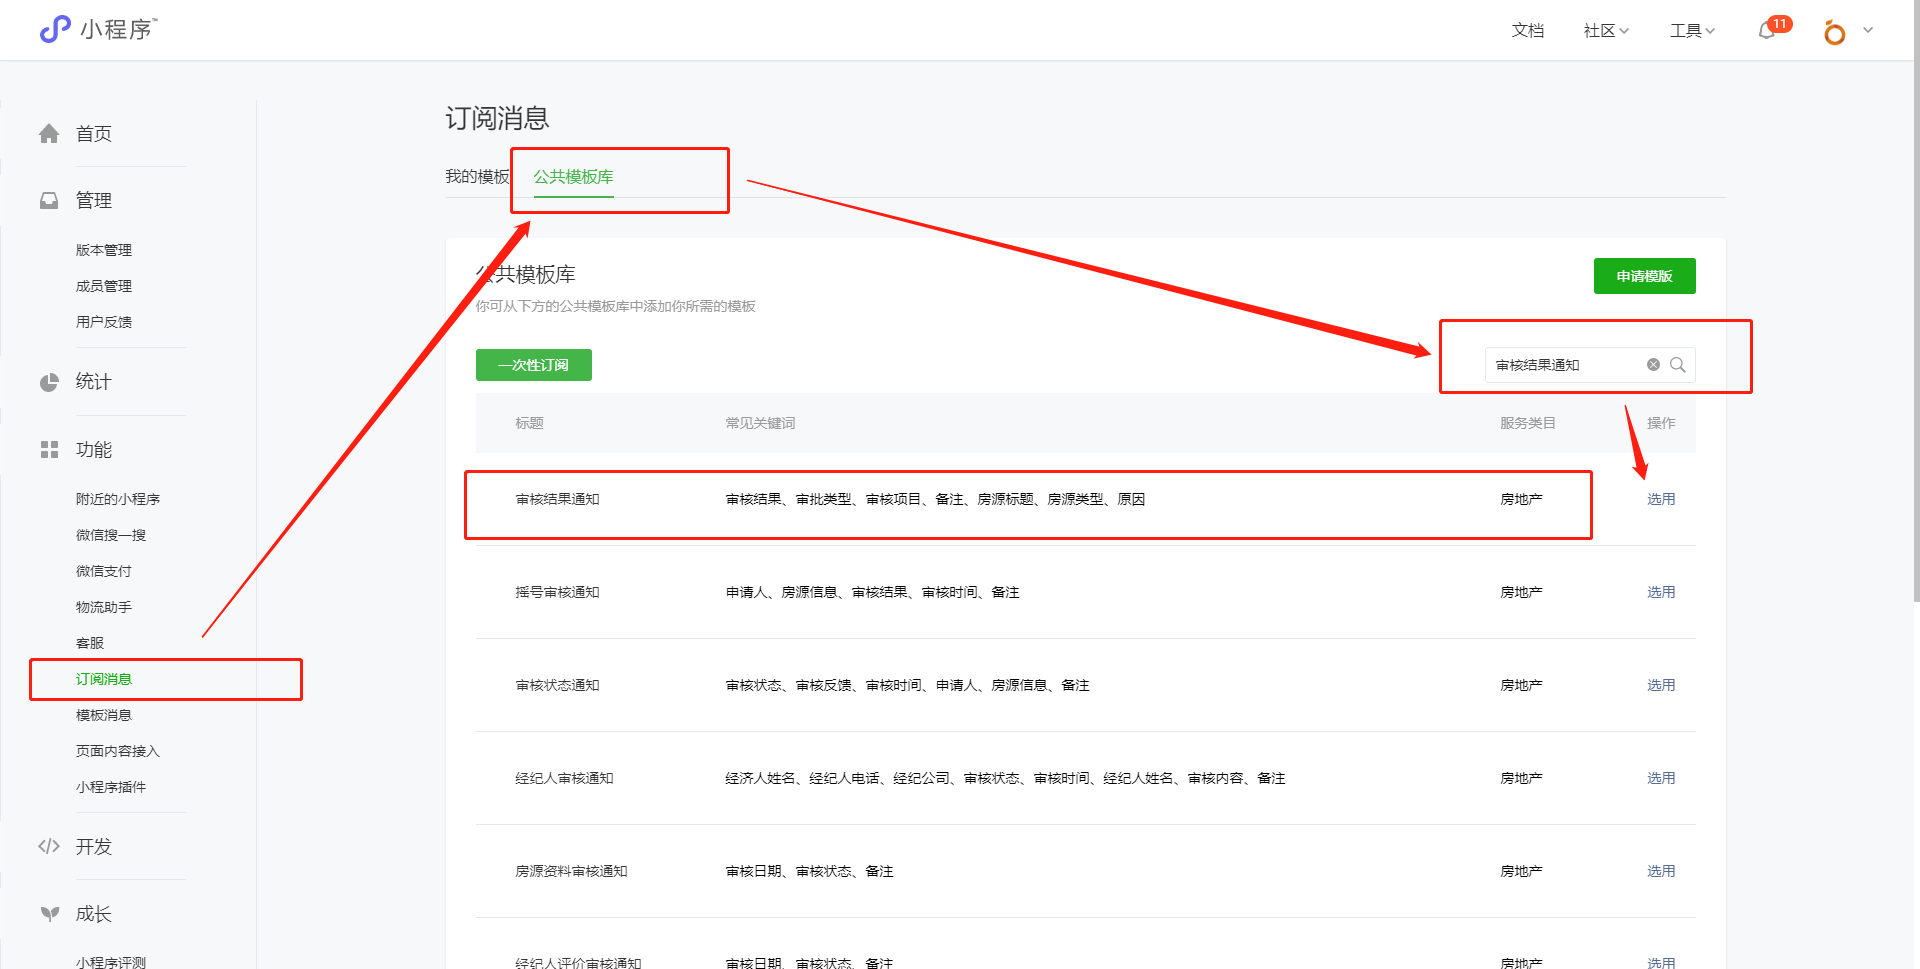The height and width of the screenshot is (969, 1920).
Task: Click the orange user avatar icon
Action: [1834, 32]
